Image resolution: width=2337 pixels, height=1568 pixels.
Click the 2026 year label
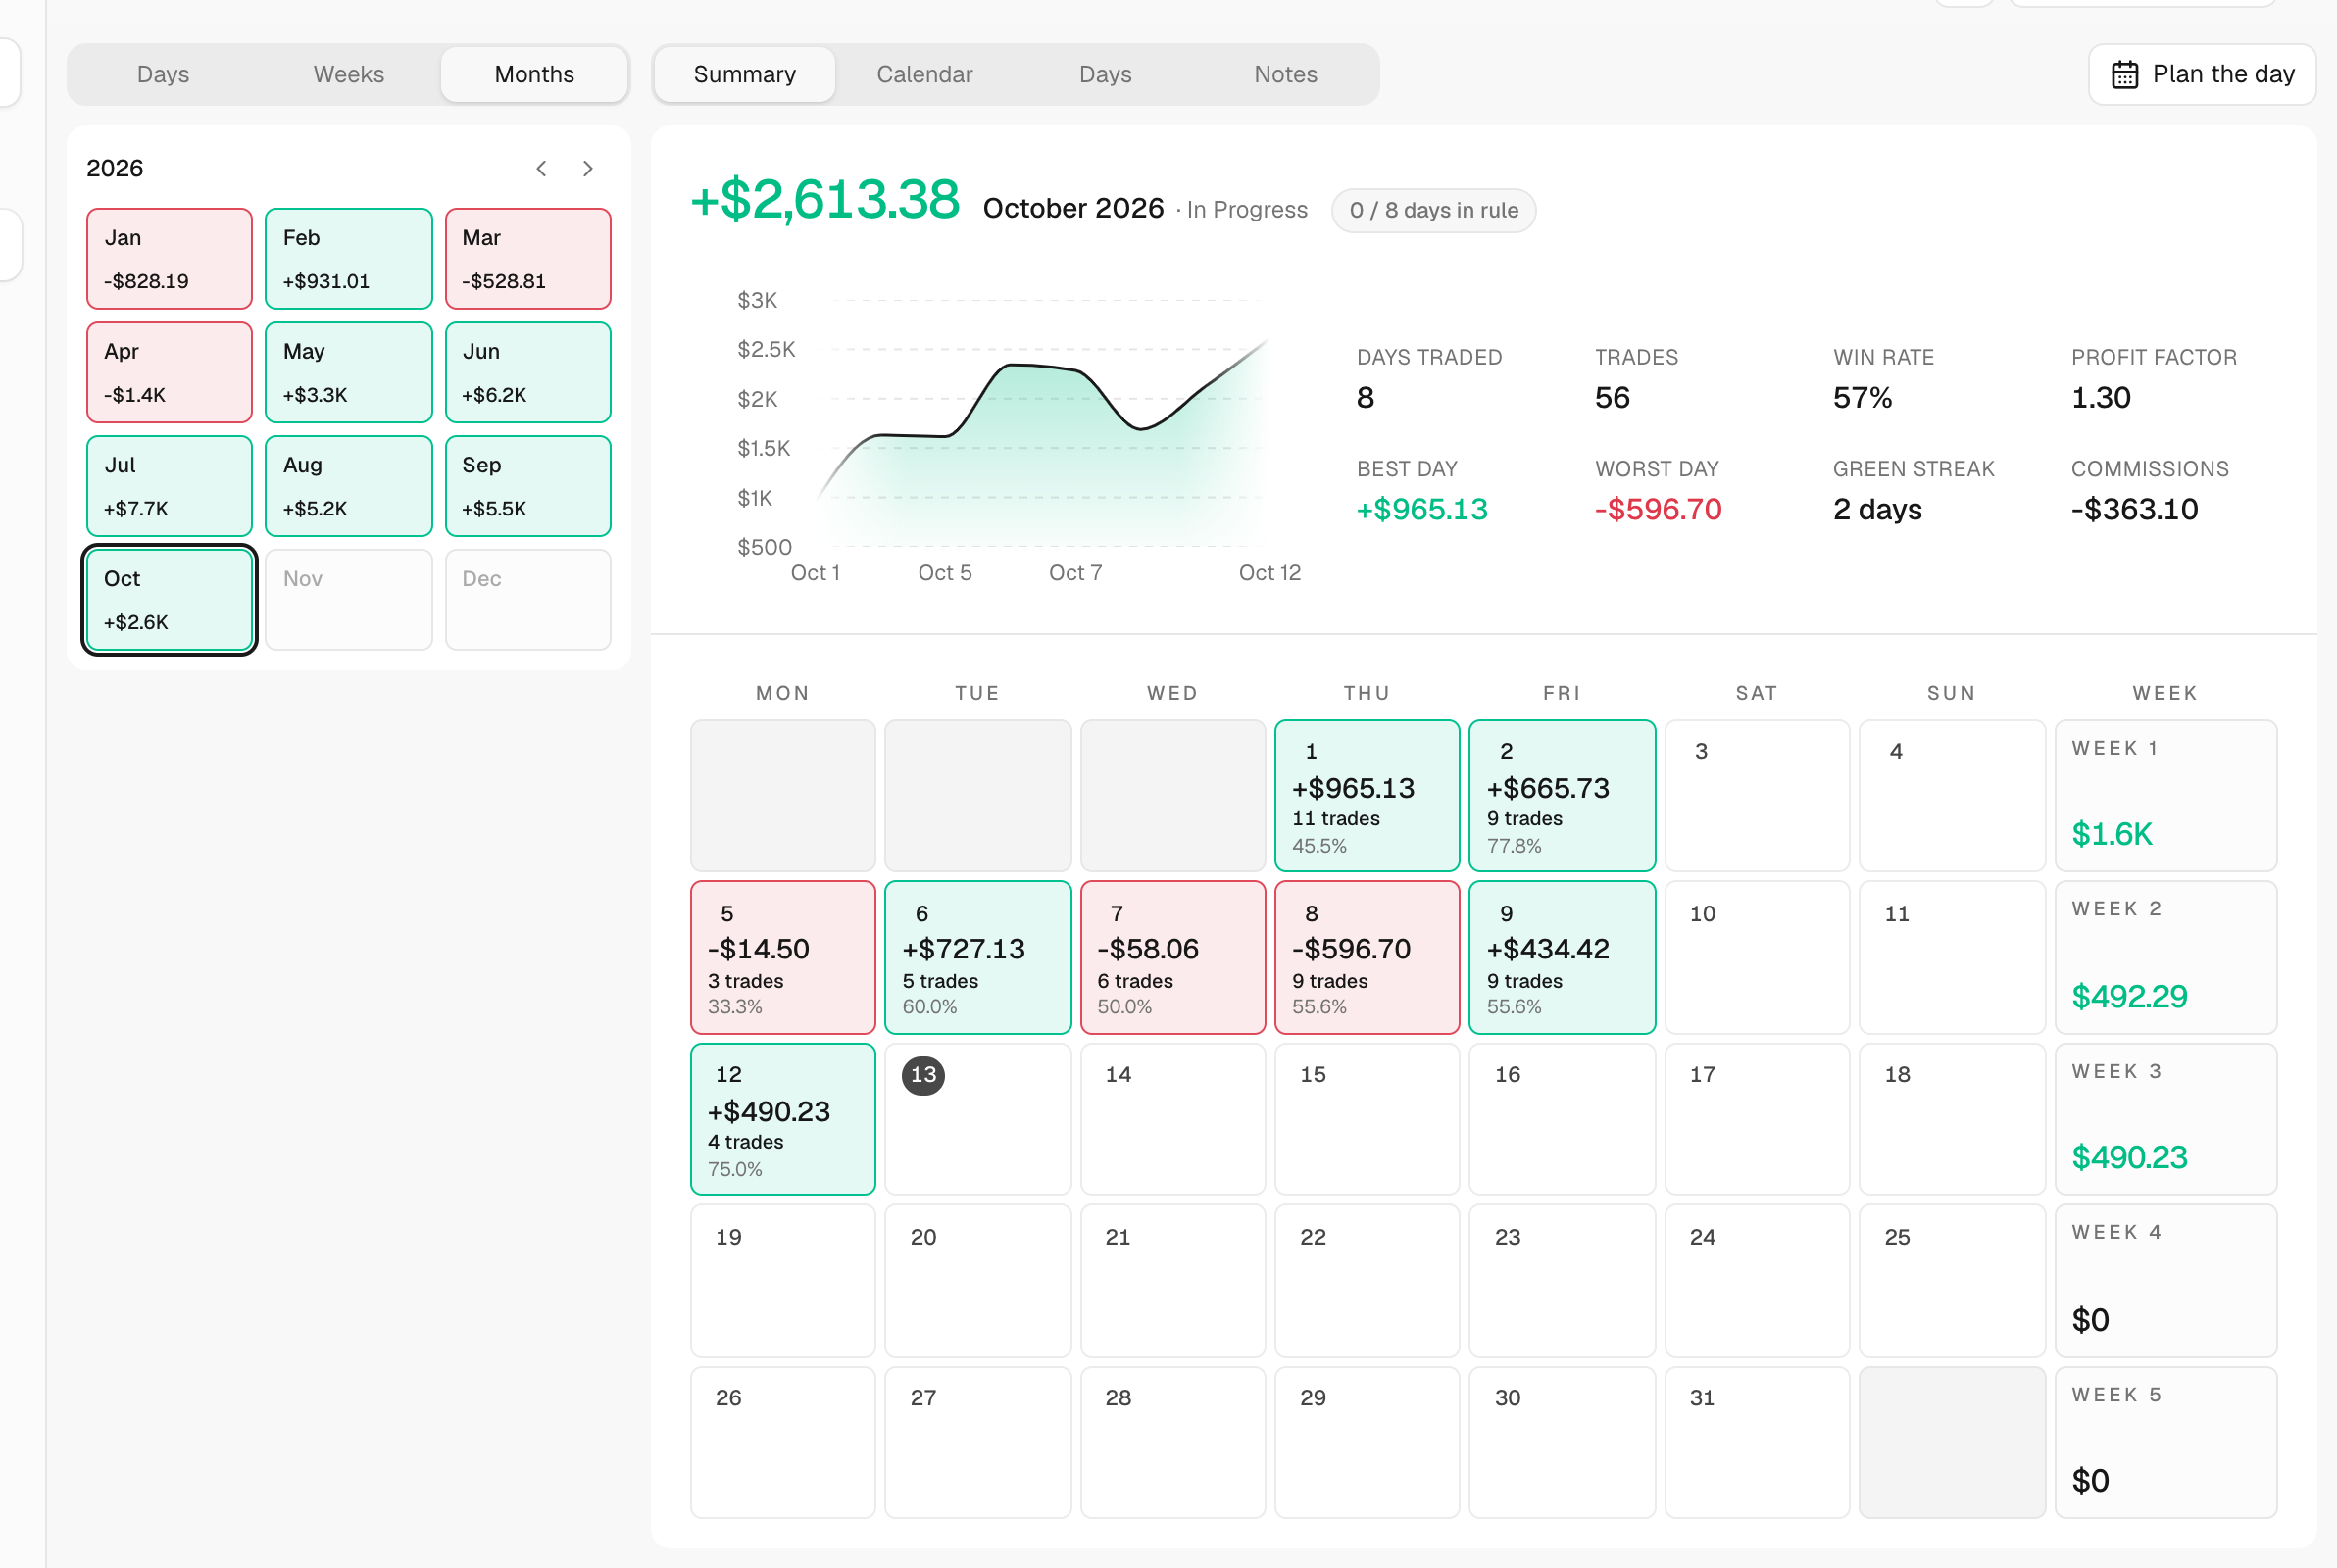tap(115, 169)
